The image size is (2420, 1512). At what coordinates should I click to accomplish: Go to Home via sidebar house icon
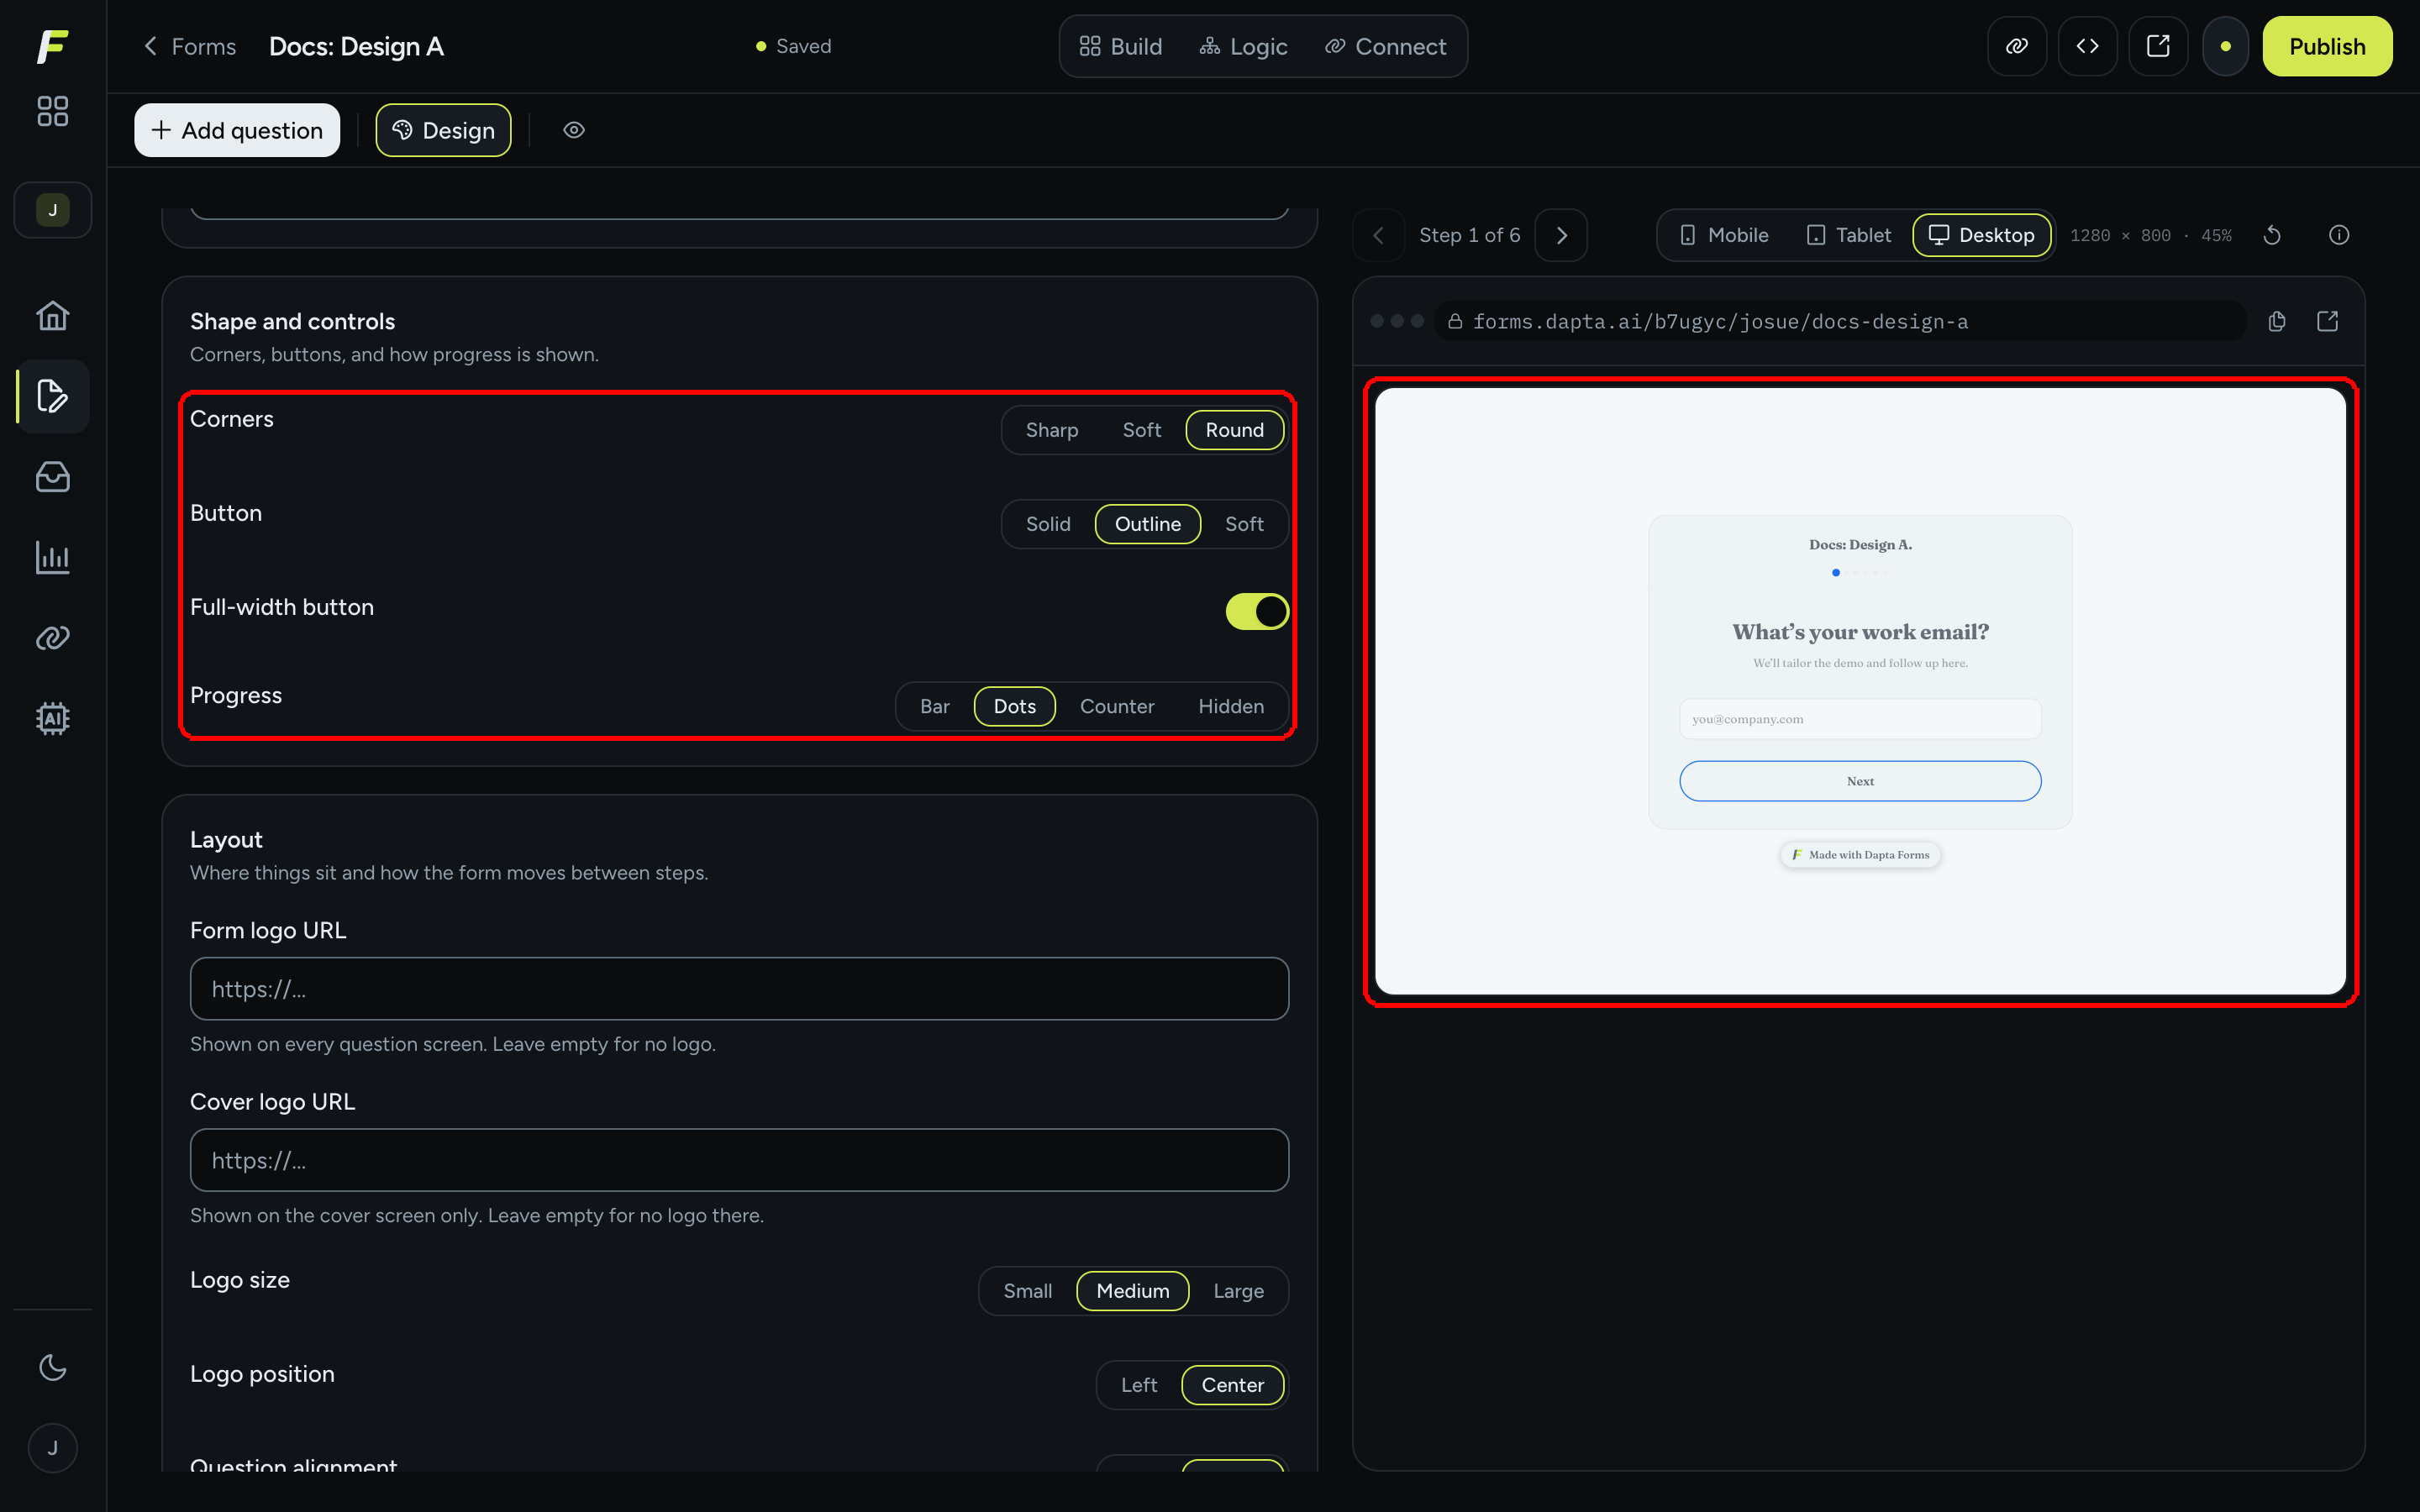pos(52,316)
